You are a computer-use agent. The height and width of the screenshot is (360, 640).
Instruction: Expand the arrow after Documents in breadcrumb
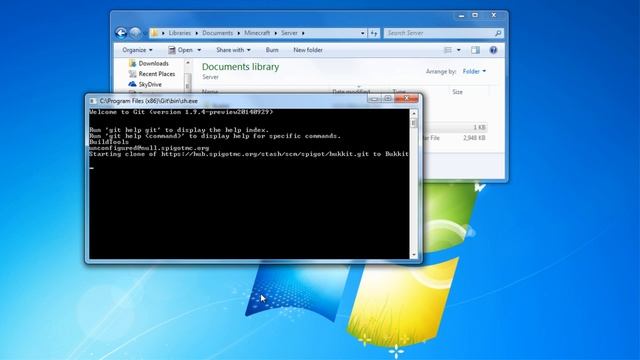point(238,33)
